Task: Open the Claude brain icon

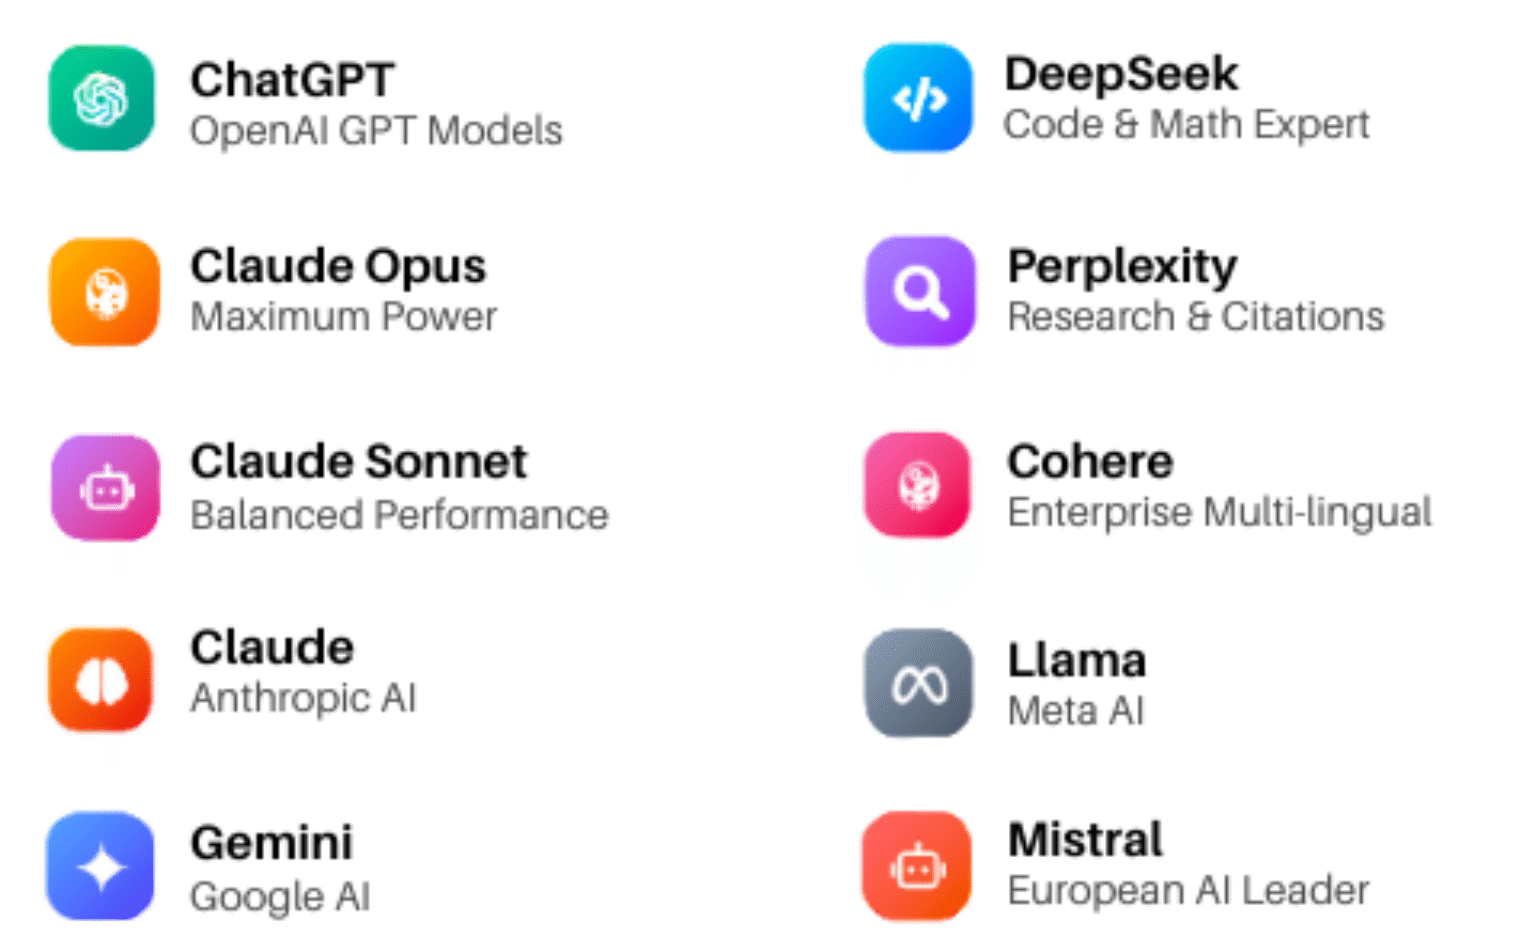Action: coord(101,680)
